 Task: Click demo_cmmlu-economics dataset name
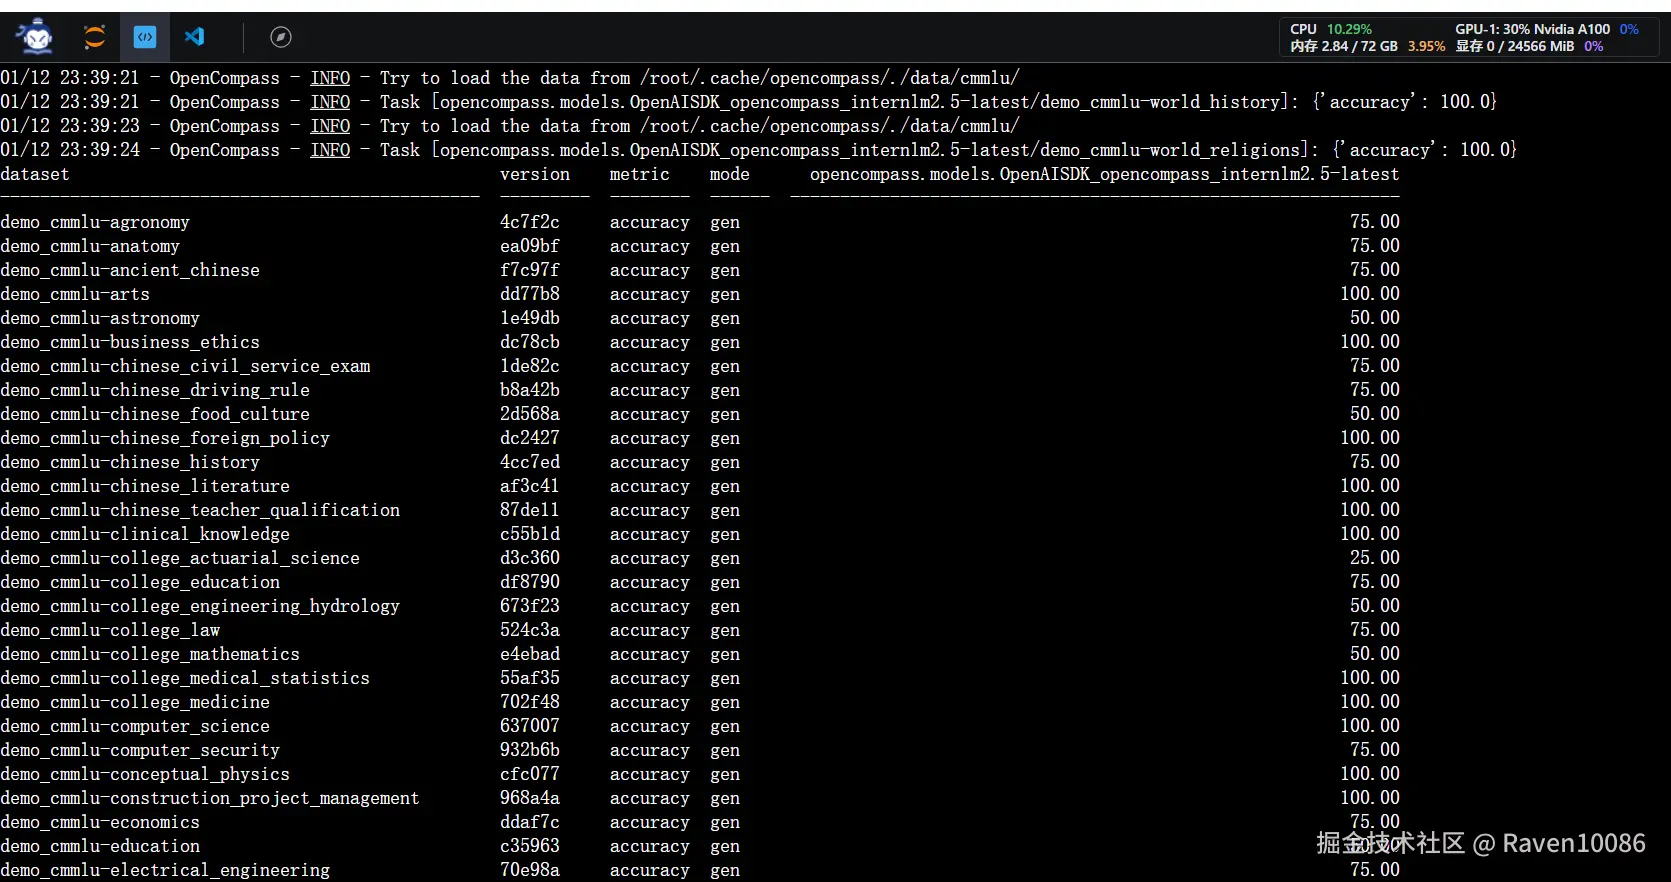(100, 822)
